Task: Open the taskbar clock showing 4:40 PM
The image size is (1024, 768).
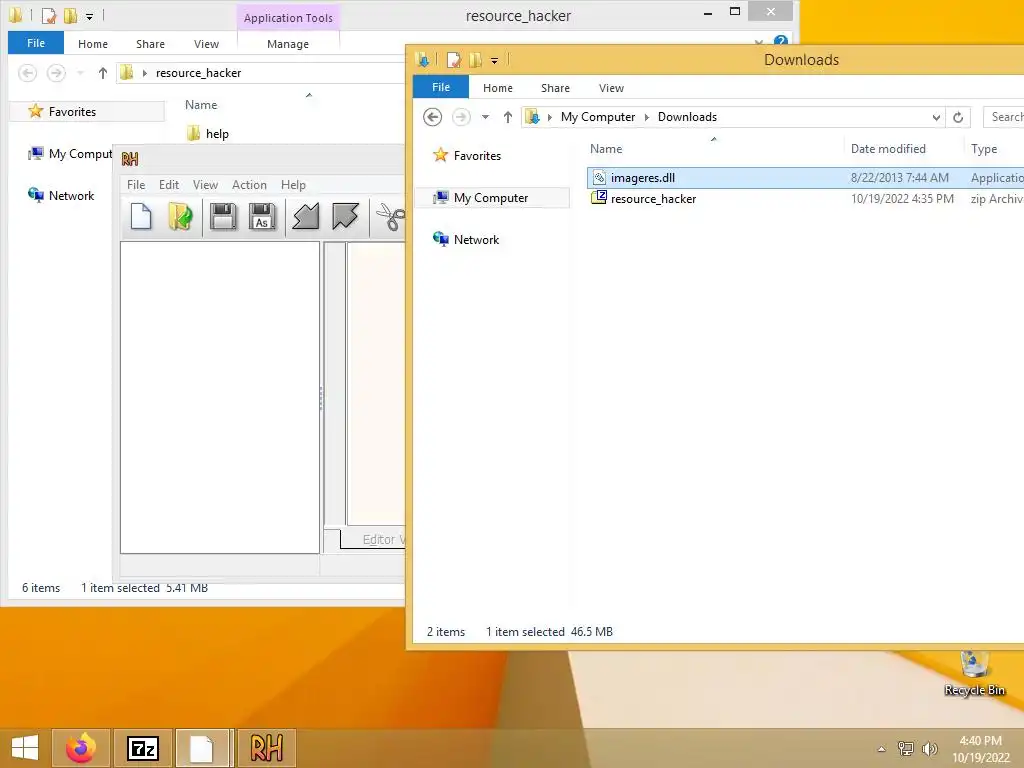Action: 980,749
